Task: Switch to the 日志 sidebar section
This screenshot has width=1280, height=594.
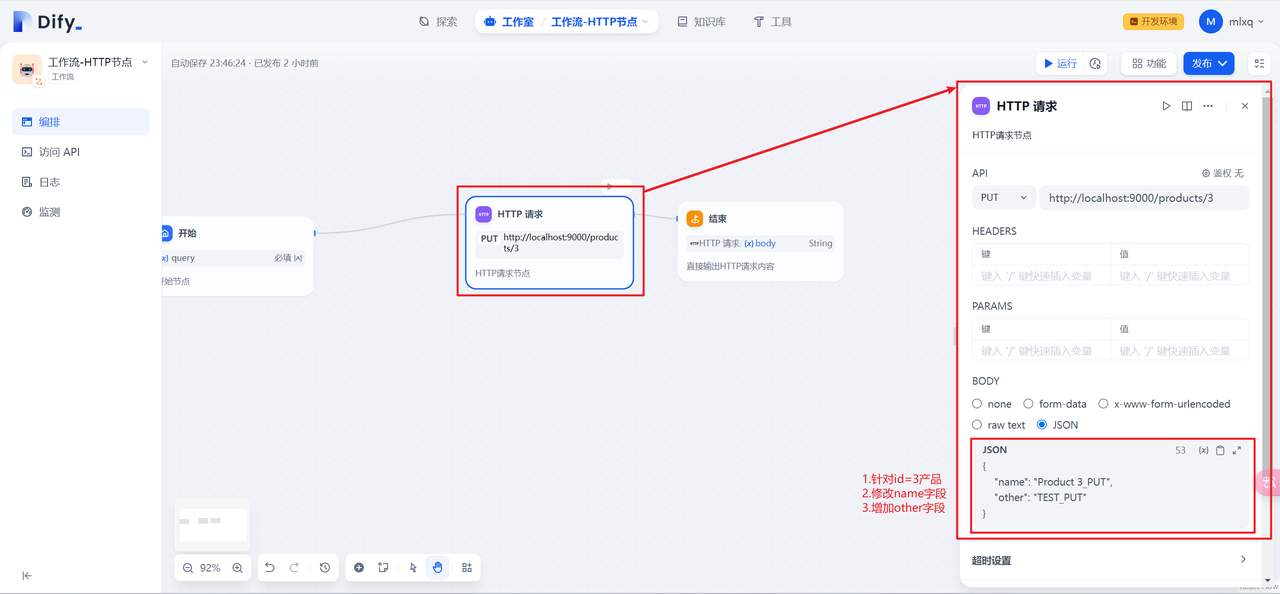Action: coord(48,181)
